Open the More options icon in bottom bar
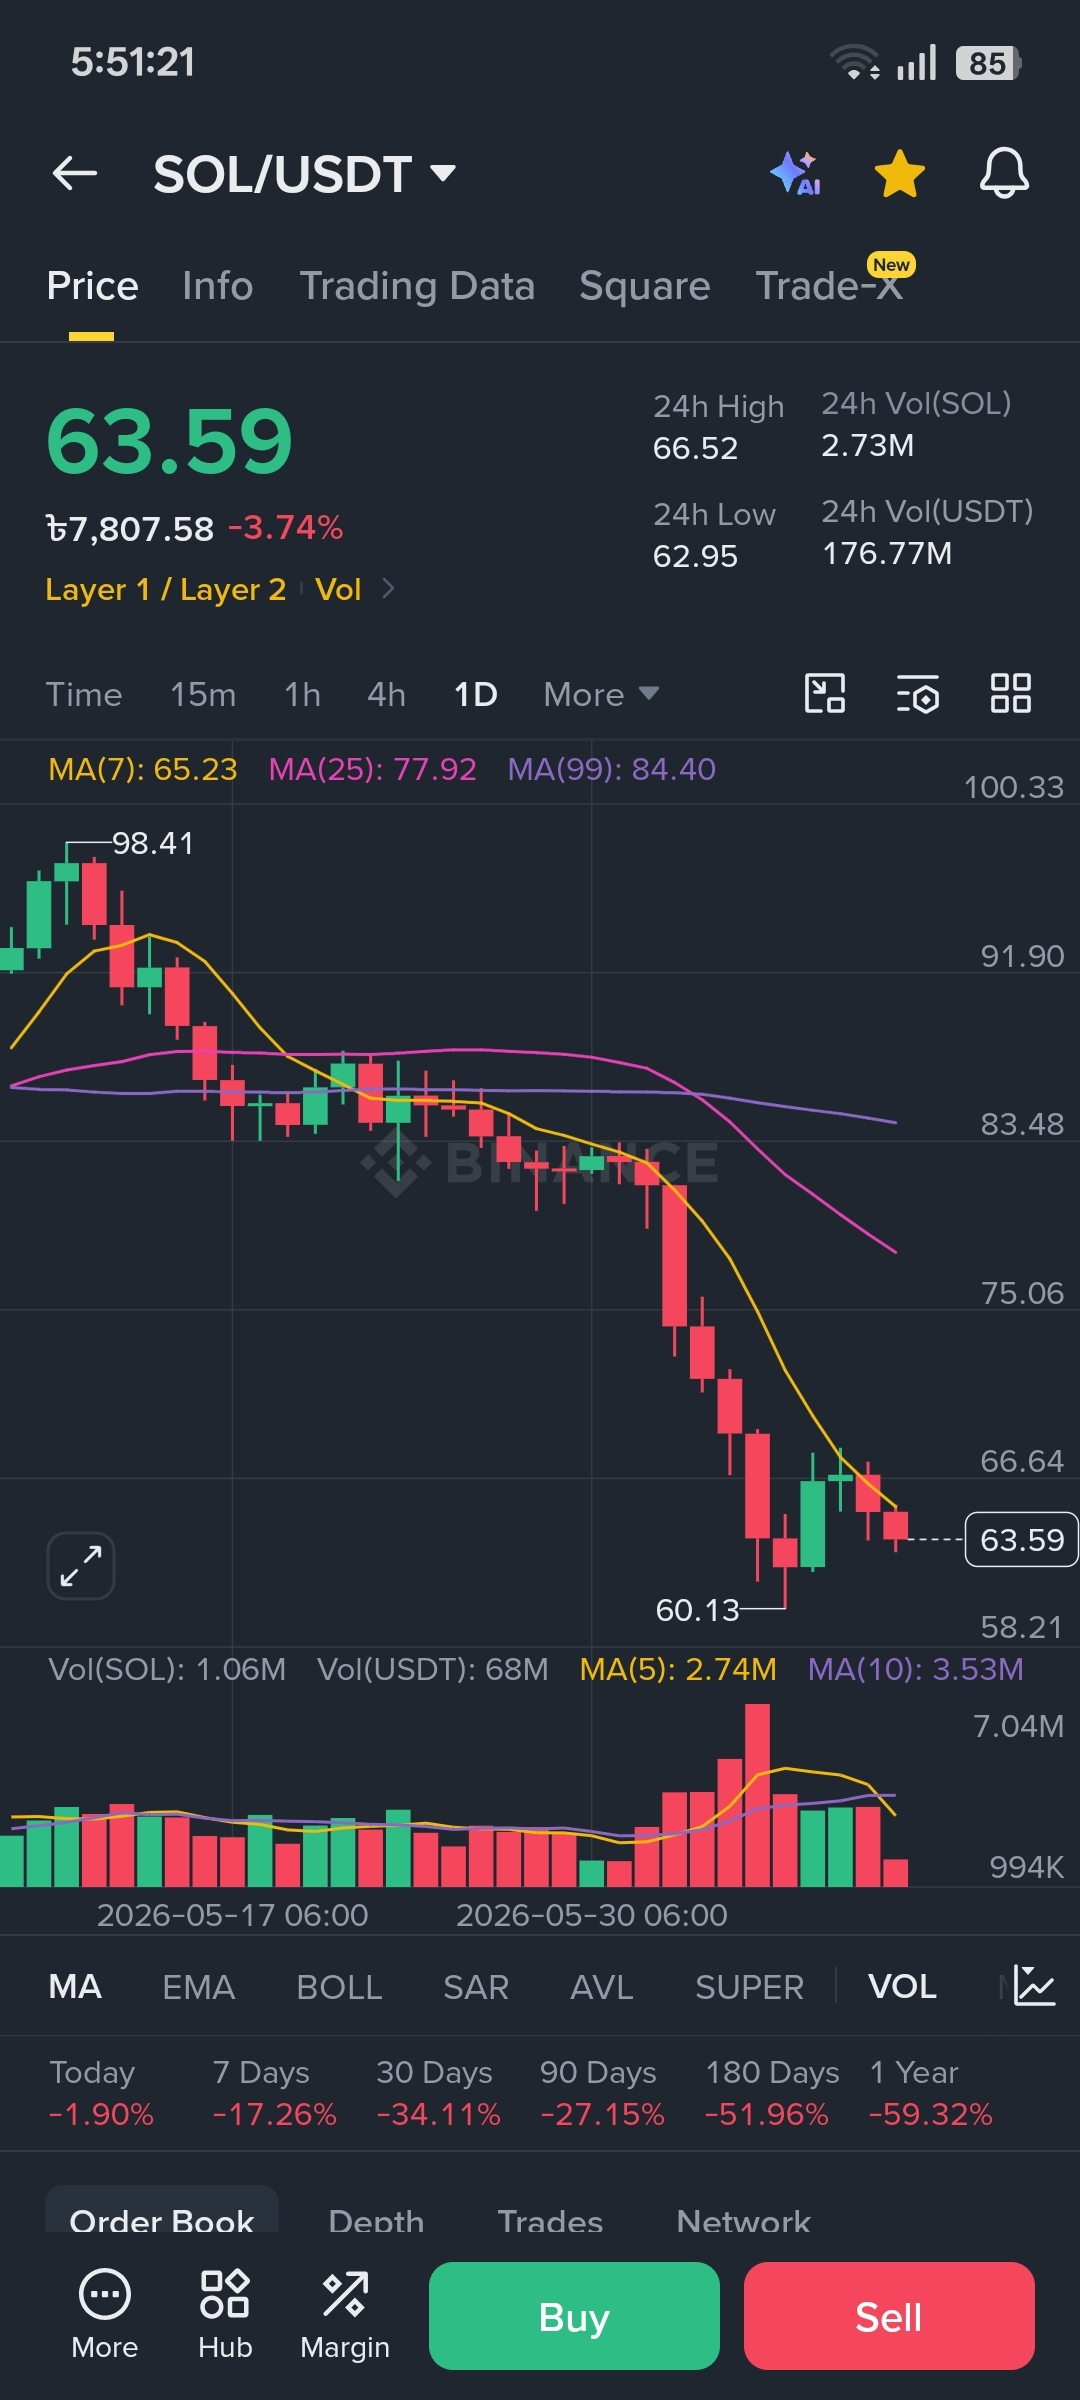The image size is (1080, 2400). click(x=104, y=2314)
